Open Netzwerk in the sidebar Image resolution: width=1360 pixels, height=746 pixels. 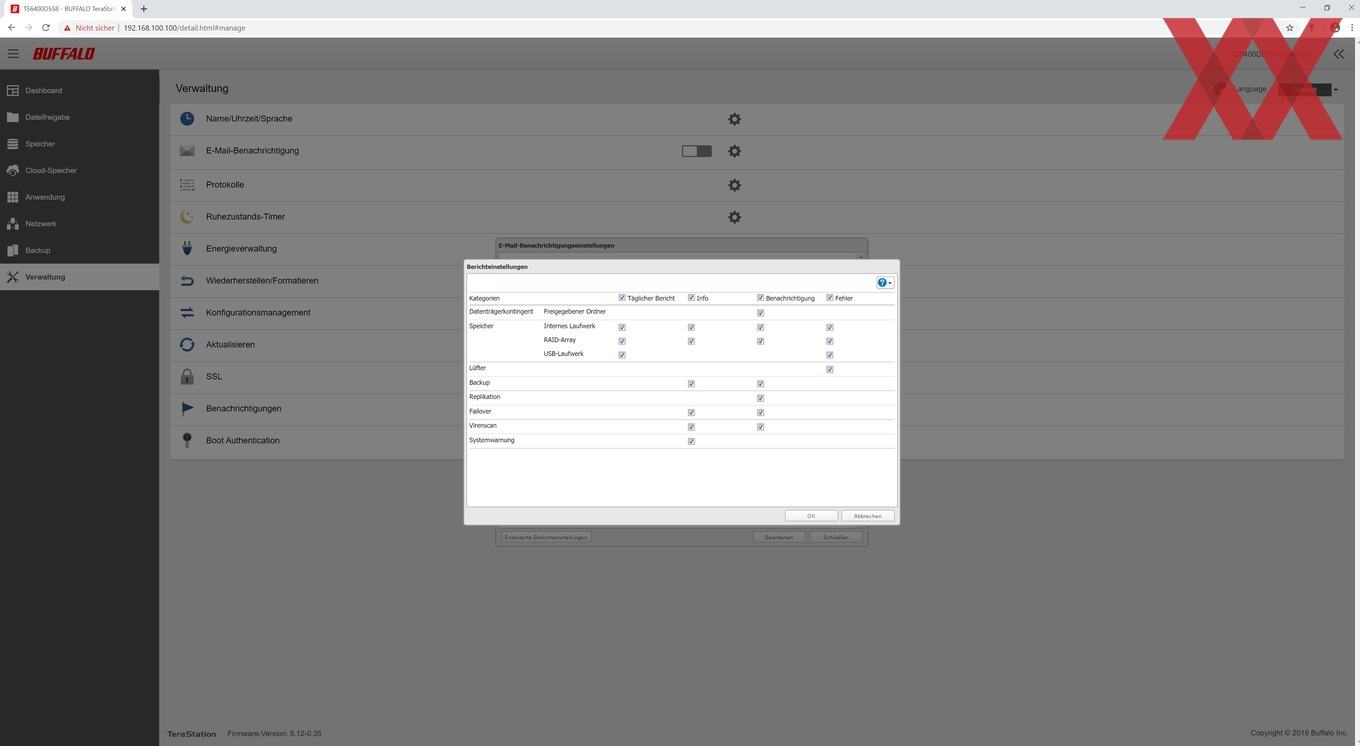tap(41, 224)
